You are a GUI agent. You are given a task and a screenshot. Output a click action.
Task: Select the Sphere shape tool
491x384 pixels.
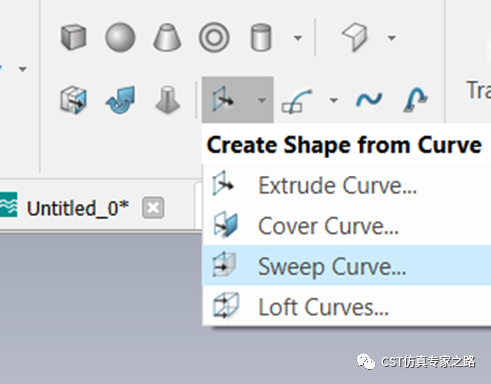(120, 37)
